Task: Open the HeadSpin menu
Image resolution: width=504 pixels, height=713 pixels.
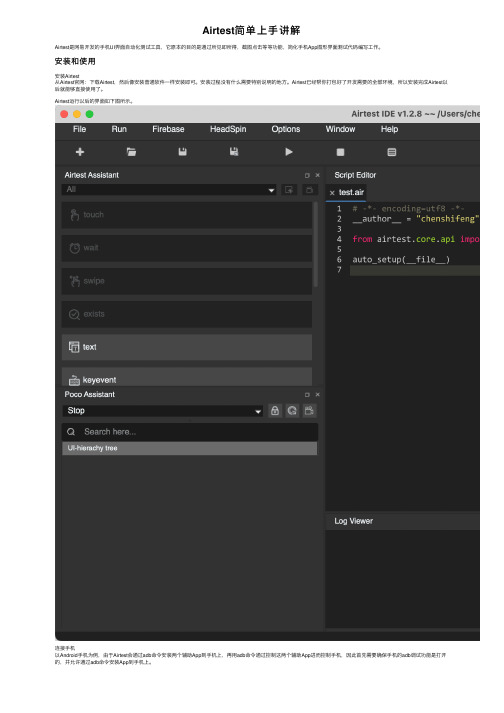Action: 228,129
